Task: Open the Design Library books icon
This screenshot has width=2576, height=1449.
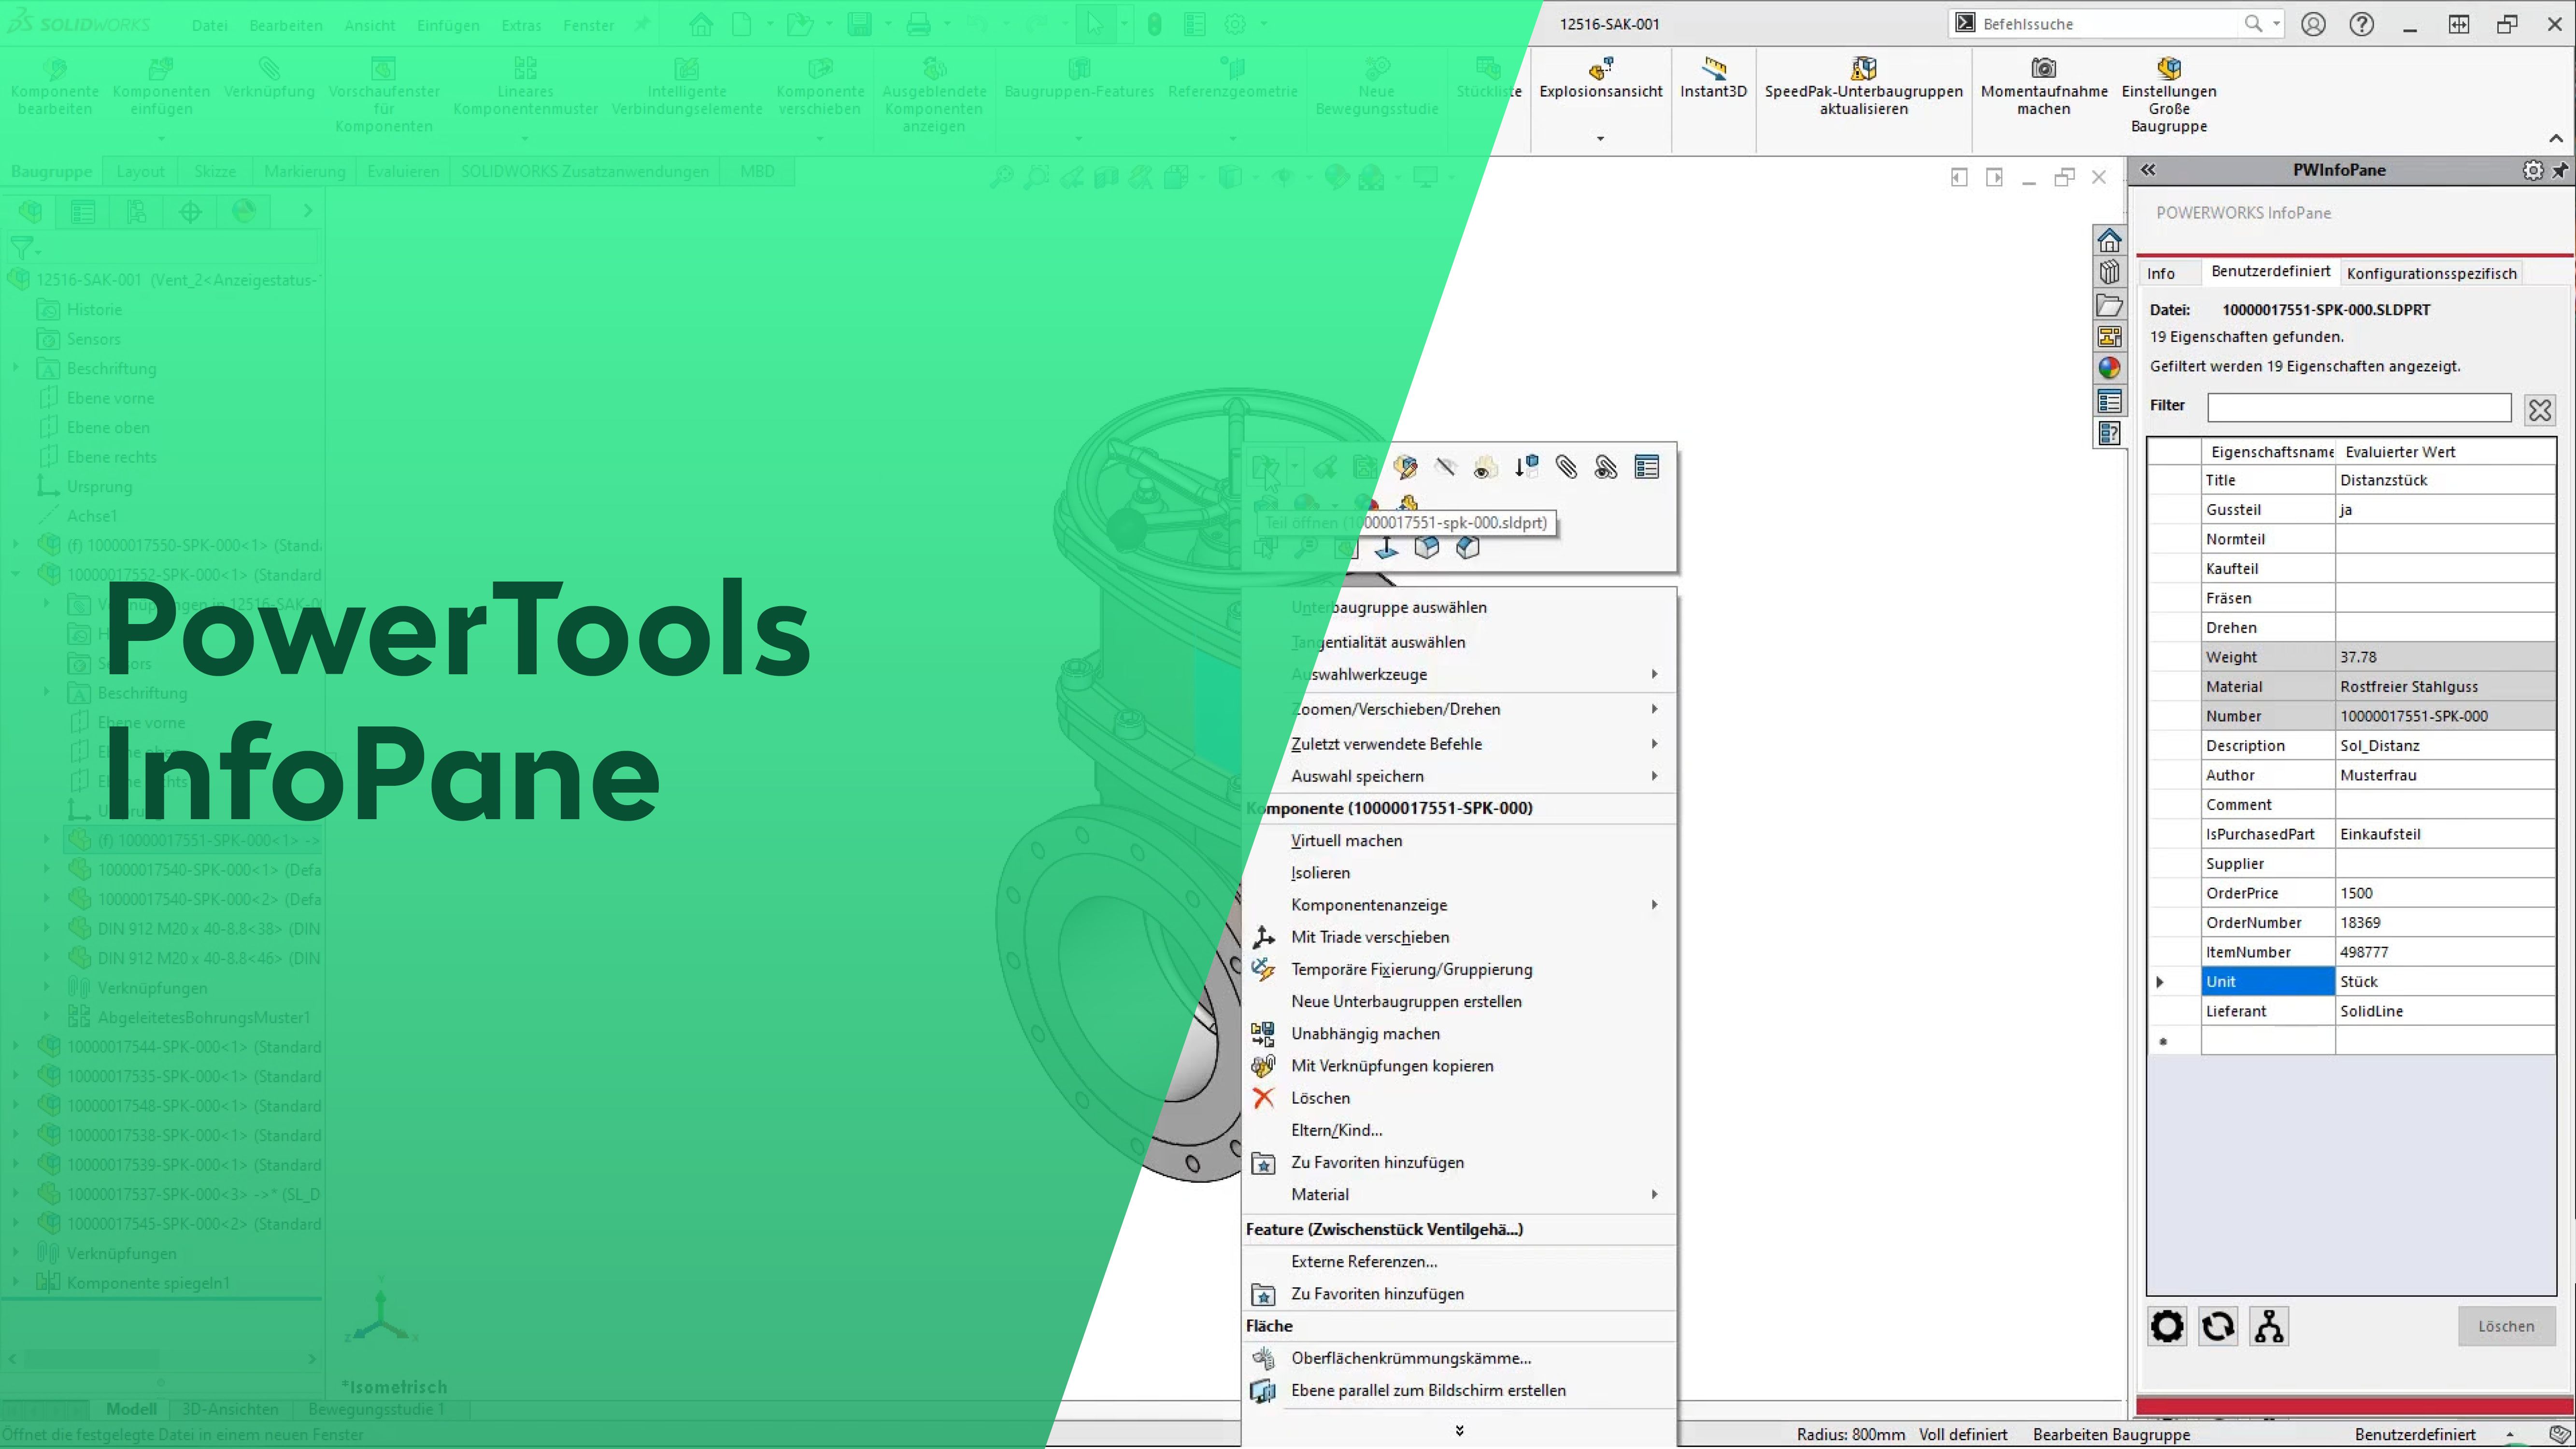Action: [2109, 272]
